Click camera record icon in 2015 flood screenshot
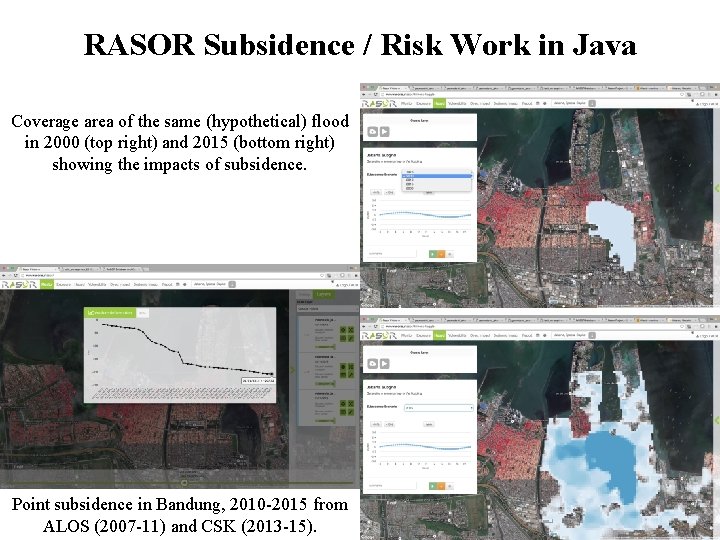Image resolution: width=720 pixels, height=540 pixels. tap(372, 364)
